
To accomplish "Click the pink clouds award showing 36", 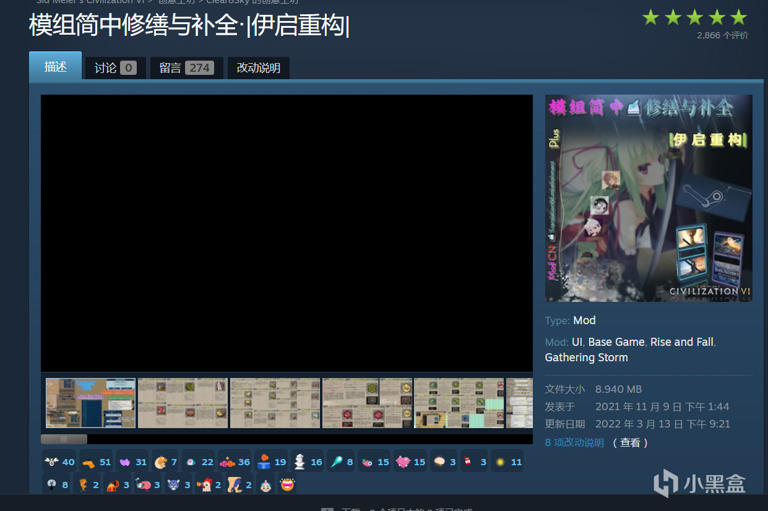I will [x=235, y=462].
